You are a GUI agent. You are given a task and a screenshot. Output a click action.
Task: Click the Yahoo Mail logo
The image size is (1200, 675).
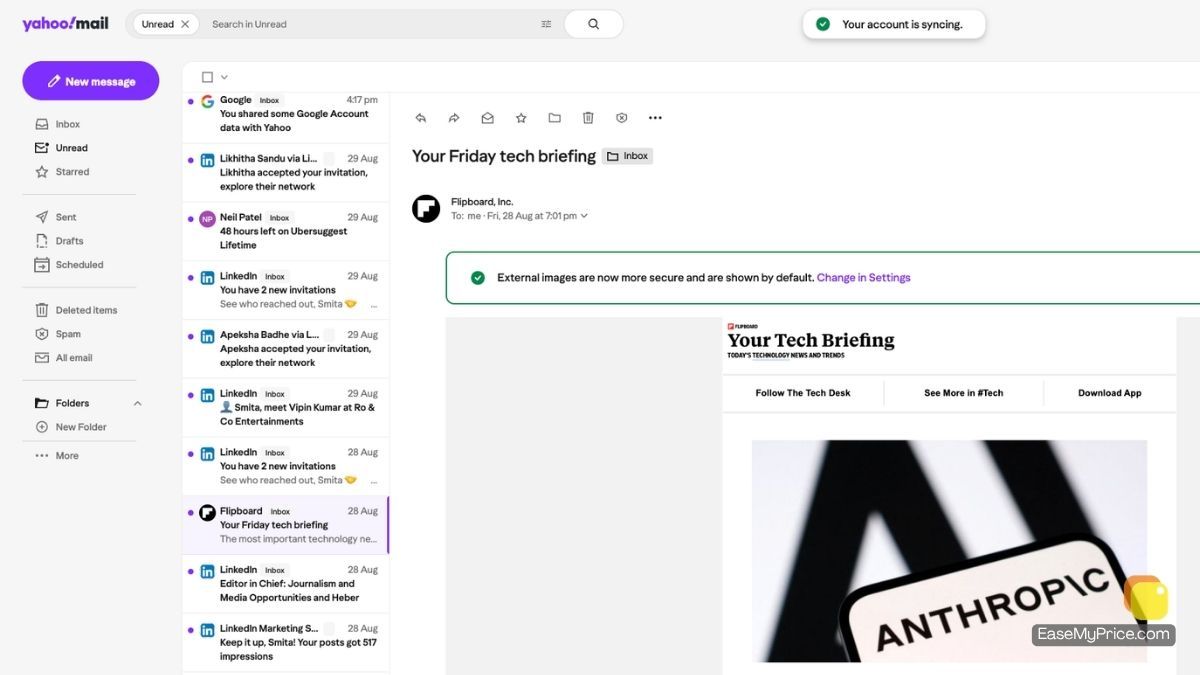click(x=65, y=23)
